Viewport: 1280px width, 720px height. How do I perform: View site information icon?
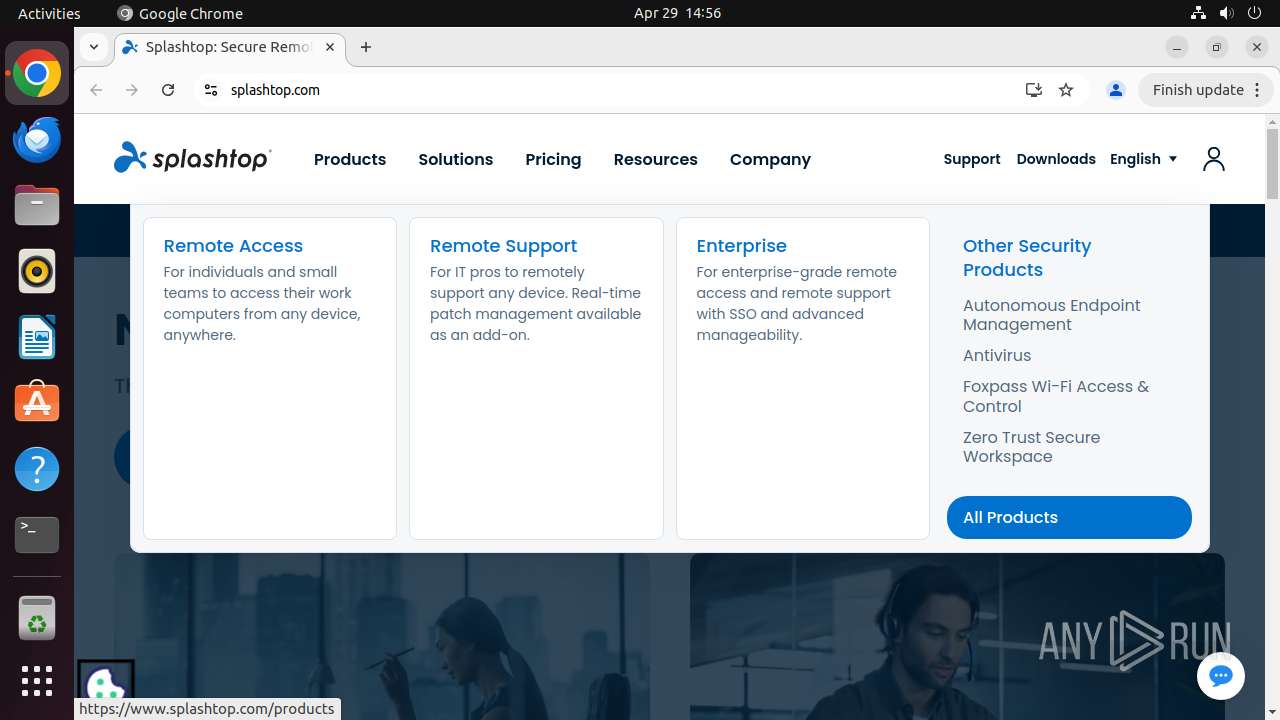click(x=210, y=90)
